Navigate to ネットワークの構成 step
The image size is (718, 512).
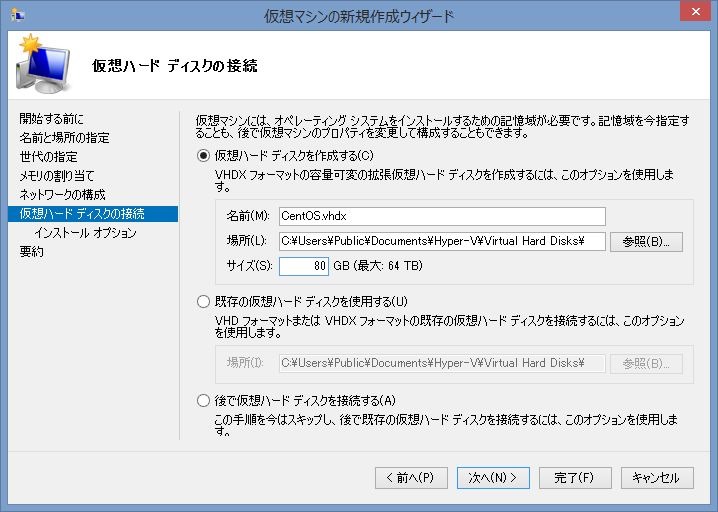point(62,195)
